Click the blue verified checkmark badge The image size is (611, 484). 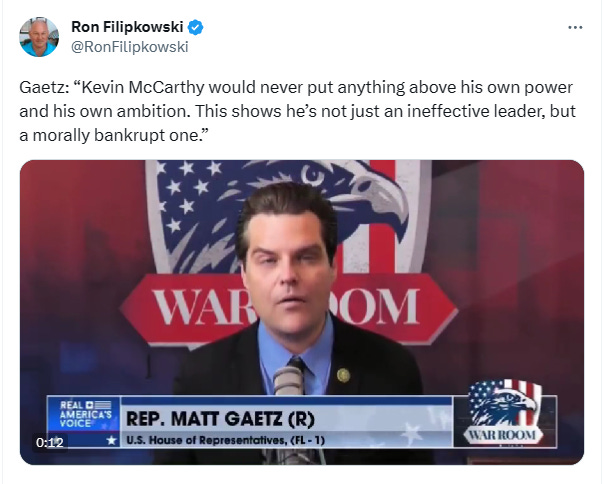195,27
